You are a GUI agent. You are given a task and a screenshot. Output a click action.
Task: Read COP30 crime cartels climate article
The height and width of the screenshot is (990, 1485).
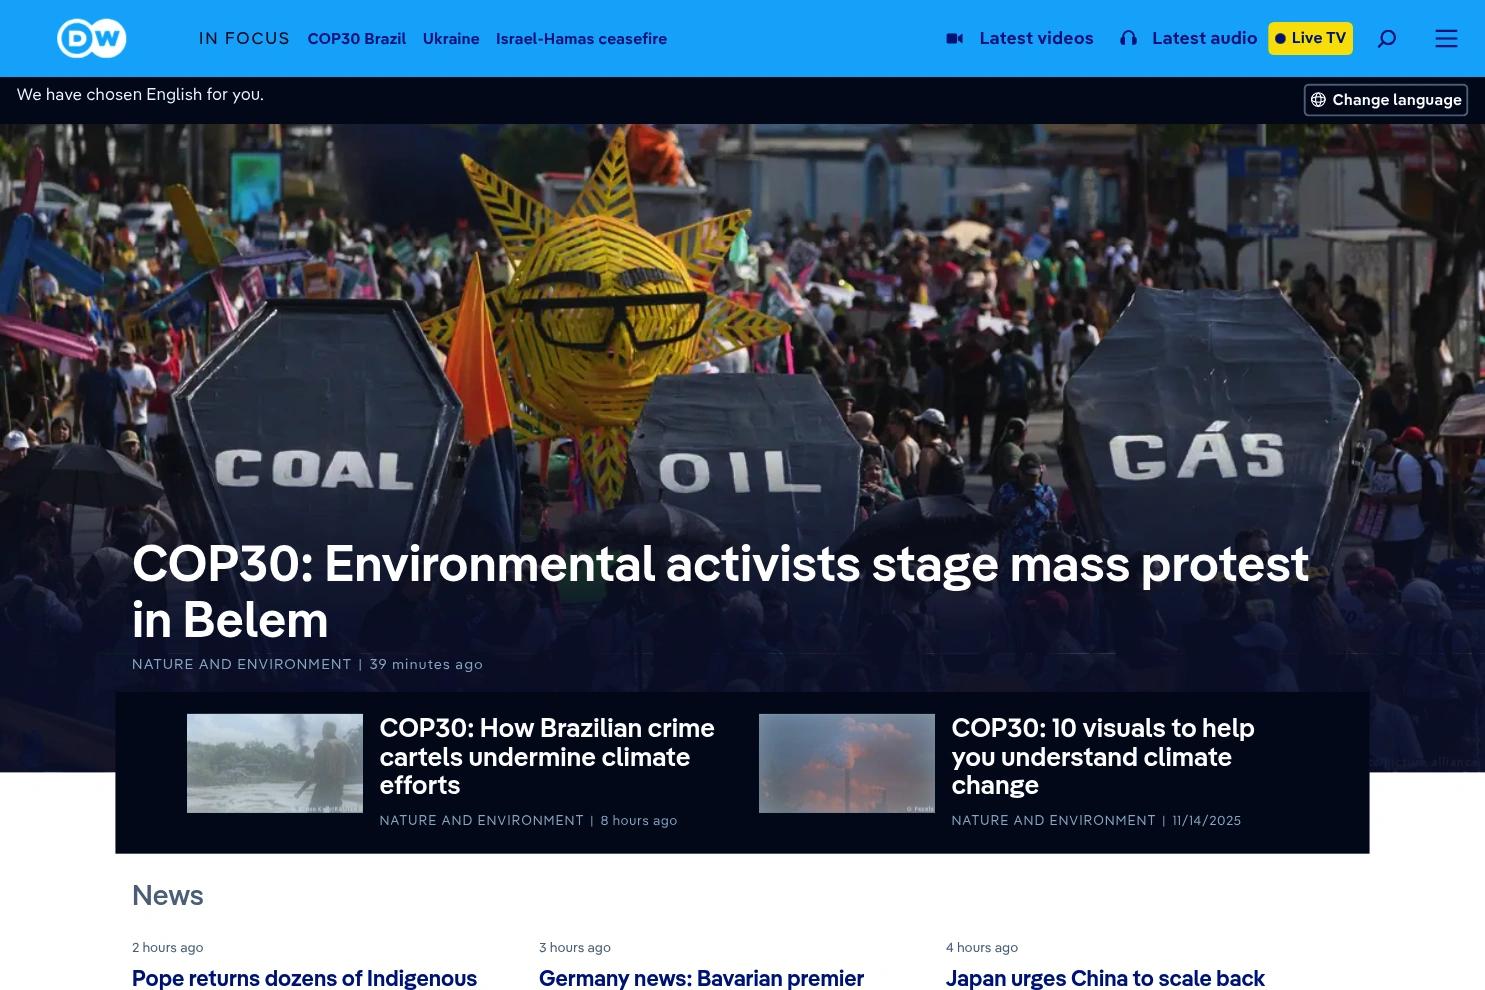547,756
